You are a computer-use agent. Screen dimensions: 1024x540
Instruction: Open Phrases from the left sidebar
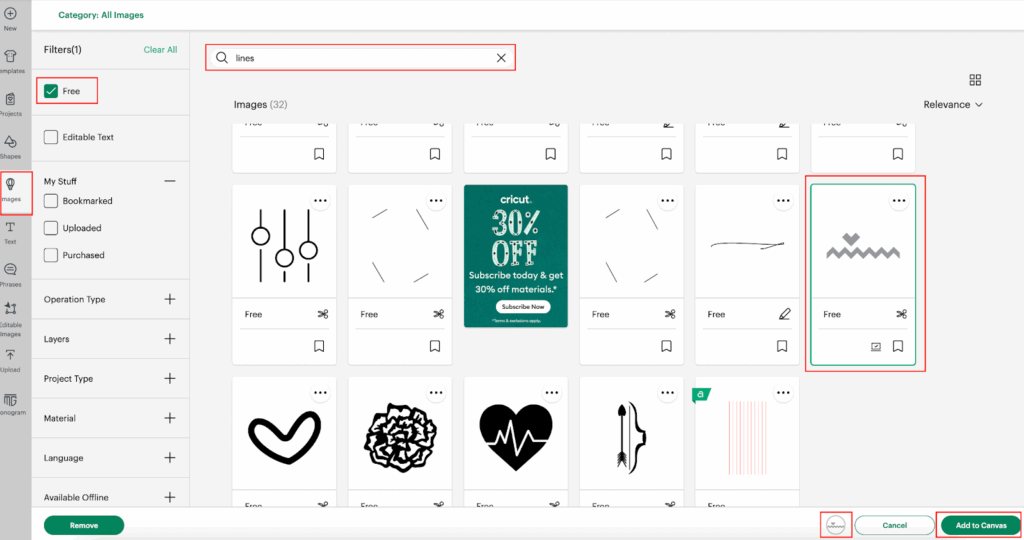(10, 273)
